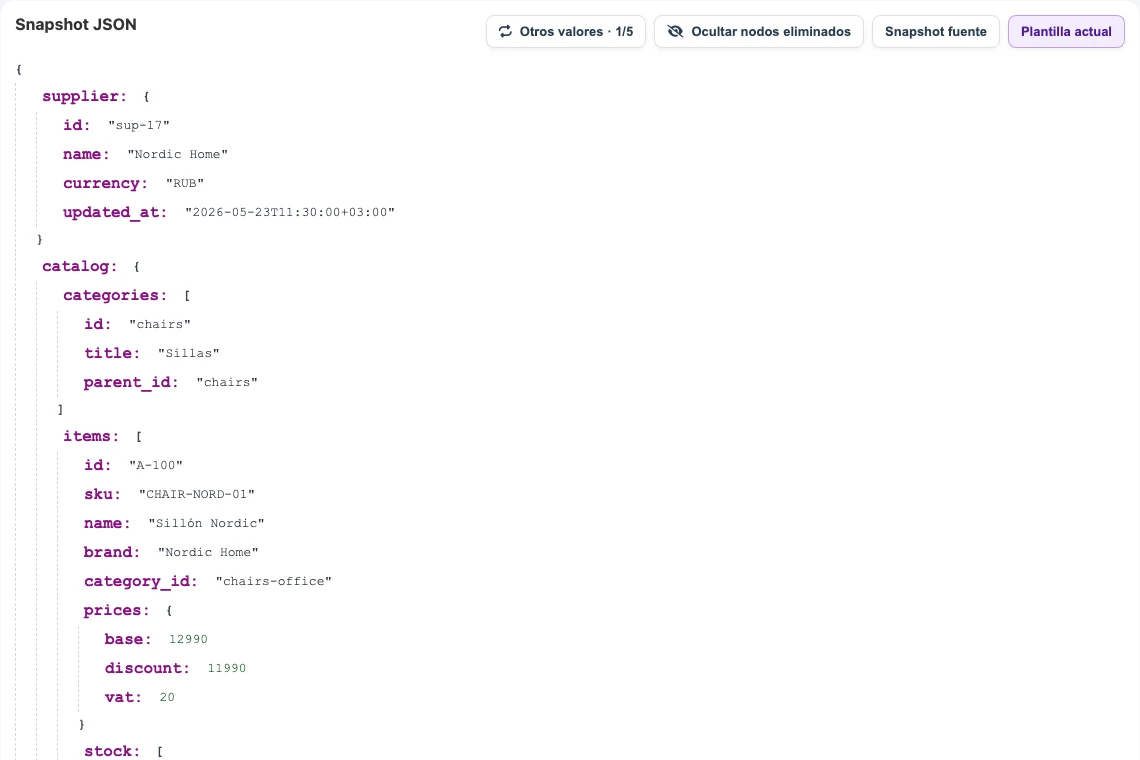This screenshot has width=1140, height=760.
Task: Collapse the items array key
Action: tap(91, 436)
